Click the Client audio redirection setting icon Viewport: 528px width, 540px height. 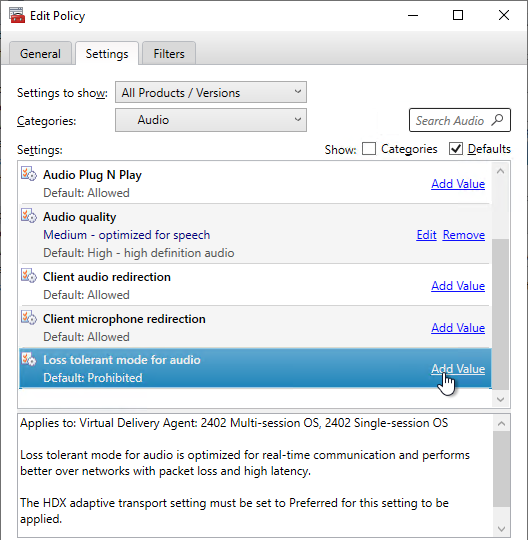[x=29, y=276]
